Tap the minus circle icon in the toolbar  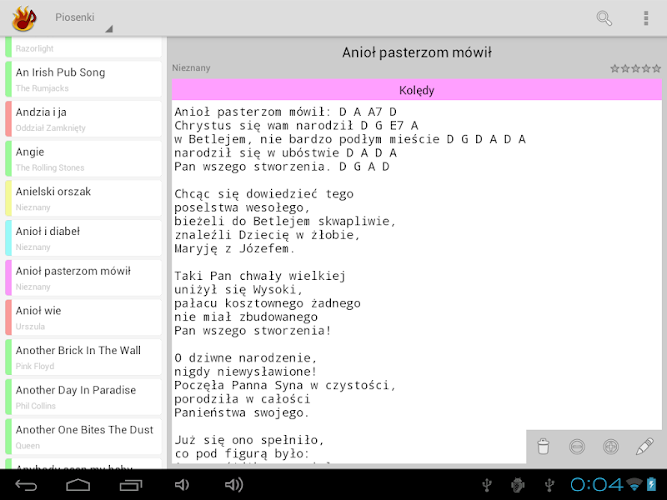pos(577,446)
